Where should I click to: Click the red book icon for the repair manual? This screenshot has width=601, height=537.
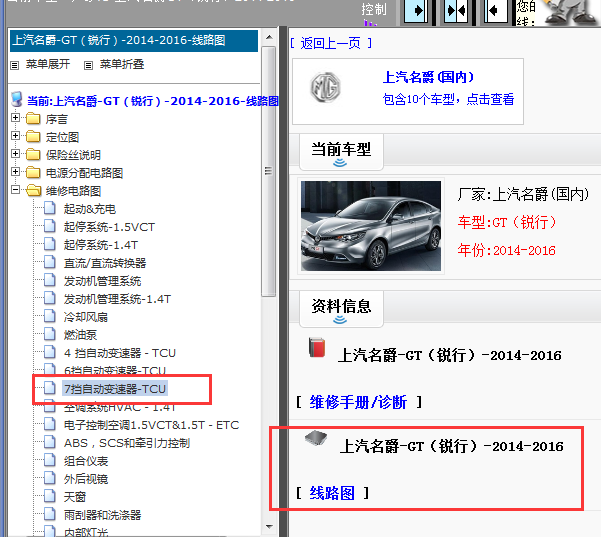[317, 347]
